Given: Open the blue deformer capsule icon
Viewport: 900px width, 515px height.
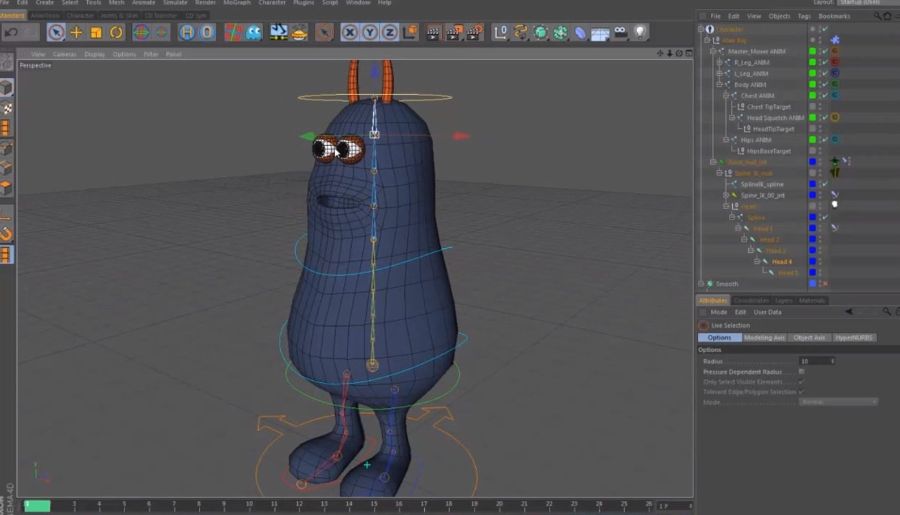Looking at the screenshot, I should (x=580, y=32).
